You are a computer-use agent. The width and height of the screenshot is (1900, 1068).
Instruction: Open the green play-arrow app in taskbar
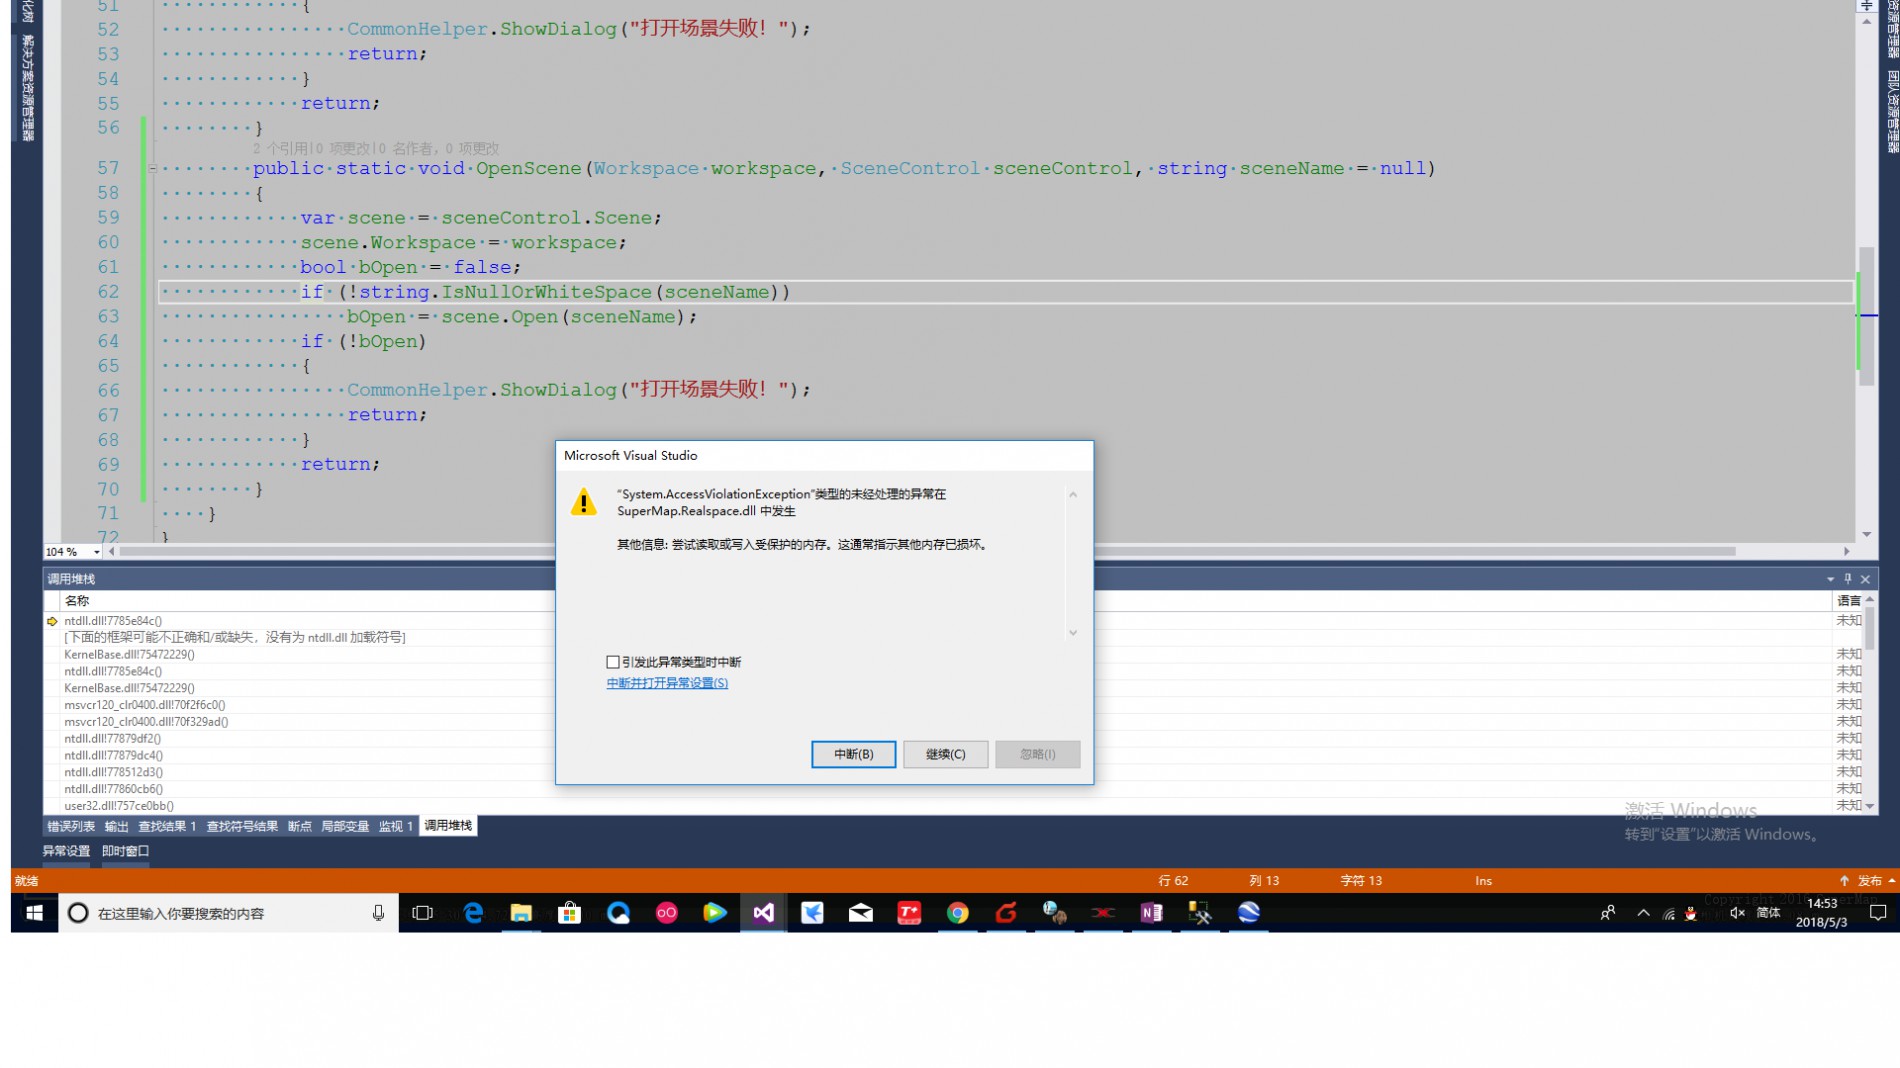[714, 913]
